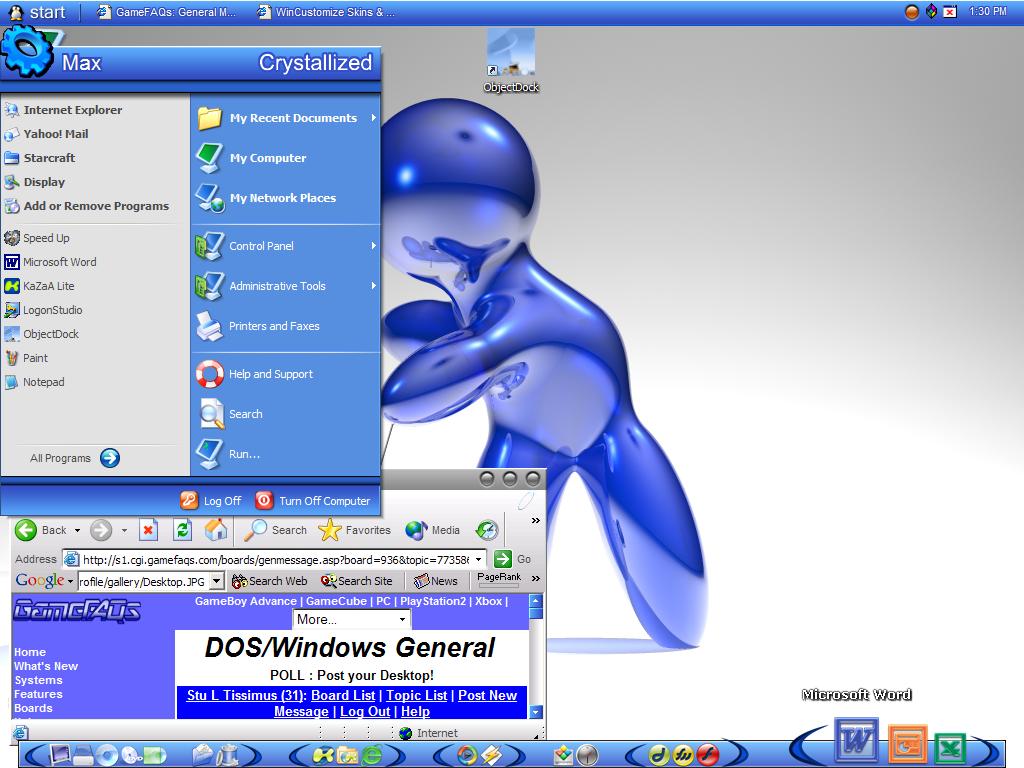Expand All Programs arrow

[110, 458]
